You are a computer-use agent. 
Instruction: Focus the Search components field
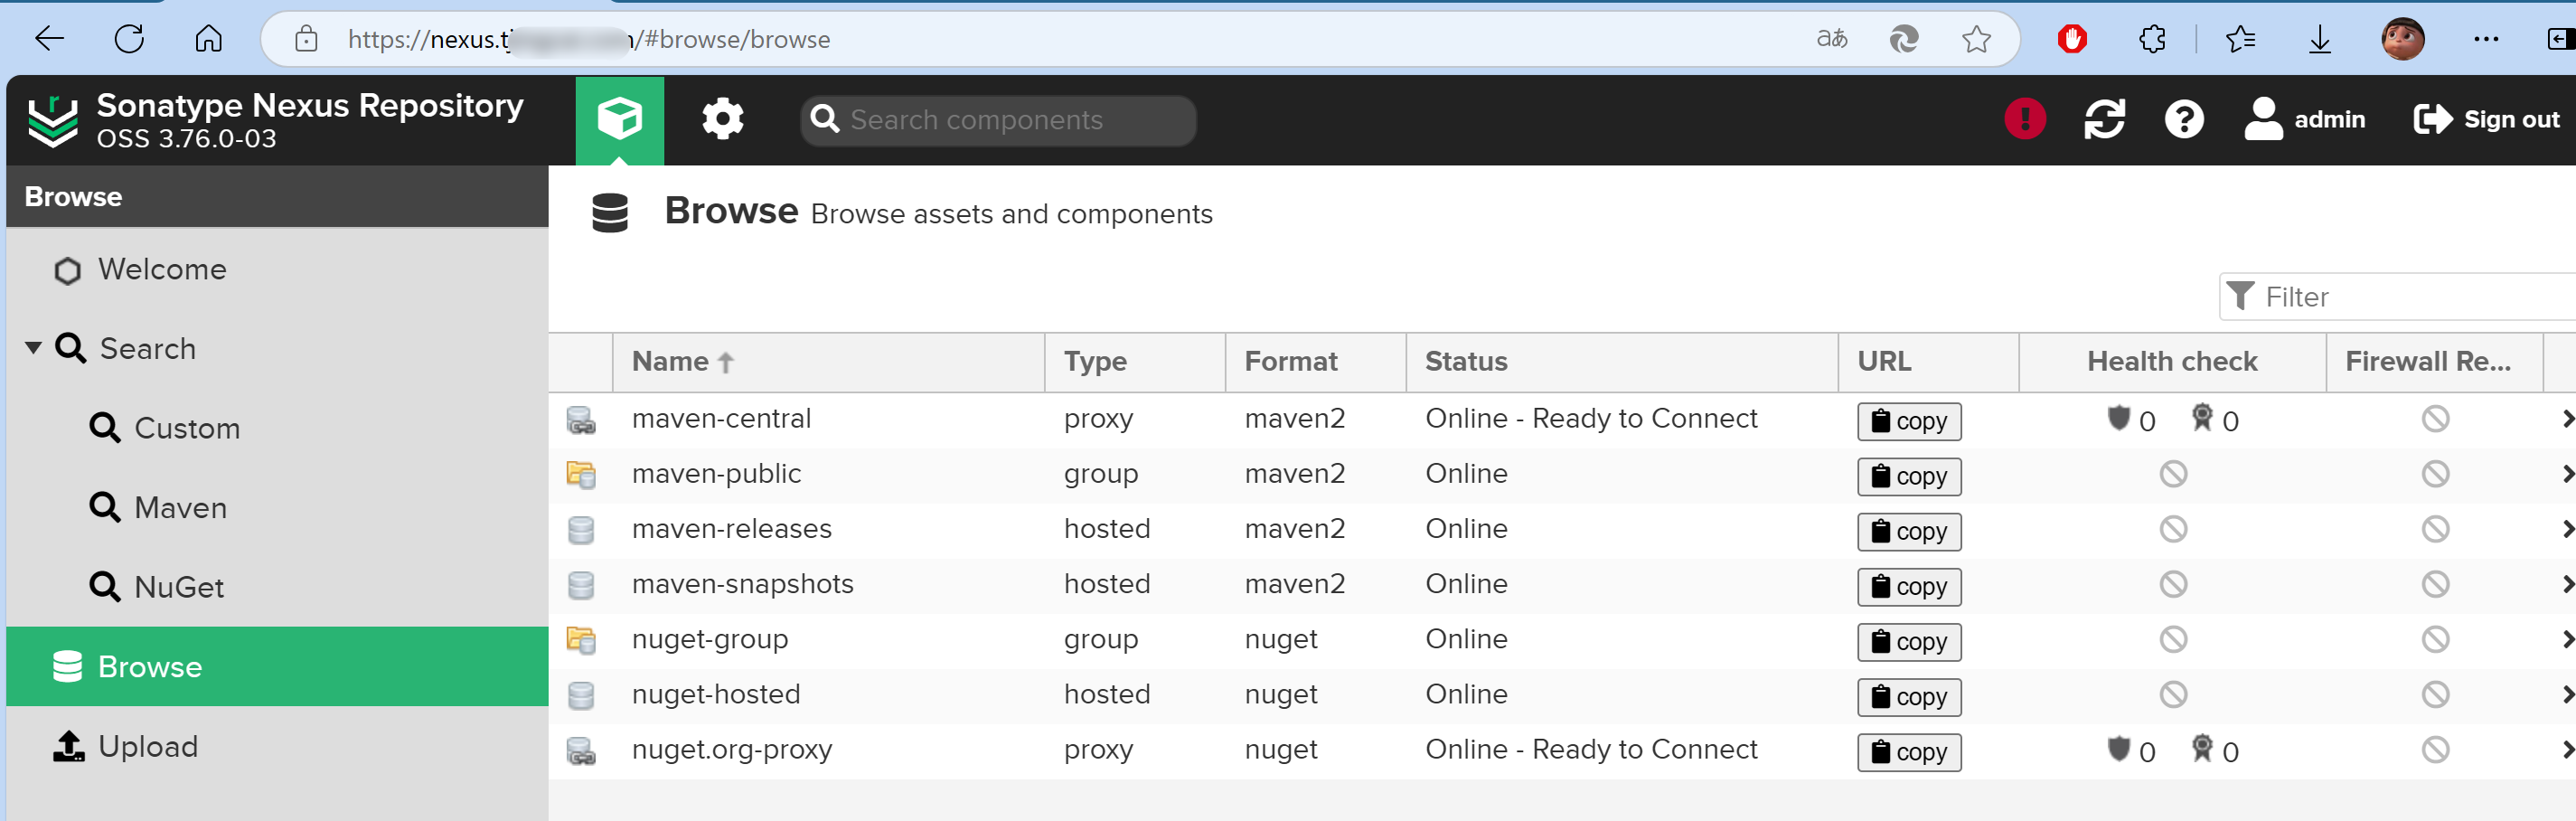click(x=998, y=120)
